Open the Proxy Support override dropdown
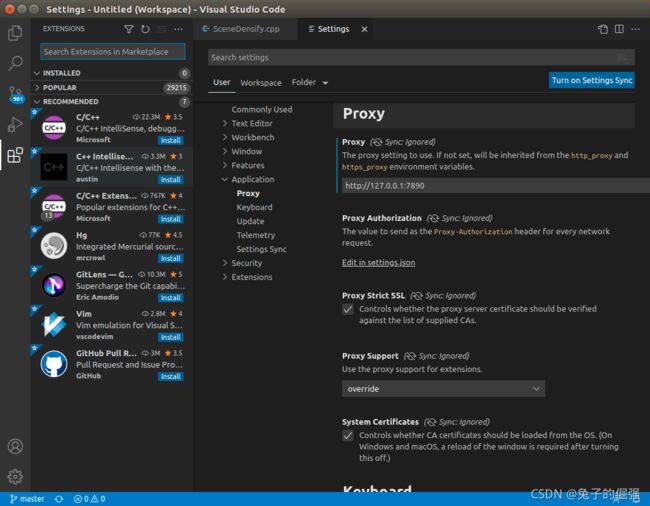 443,389
